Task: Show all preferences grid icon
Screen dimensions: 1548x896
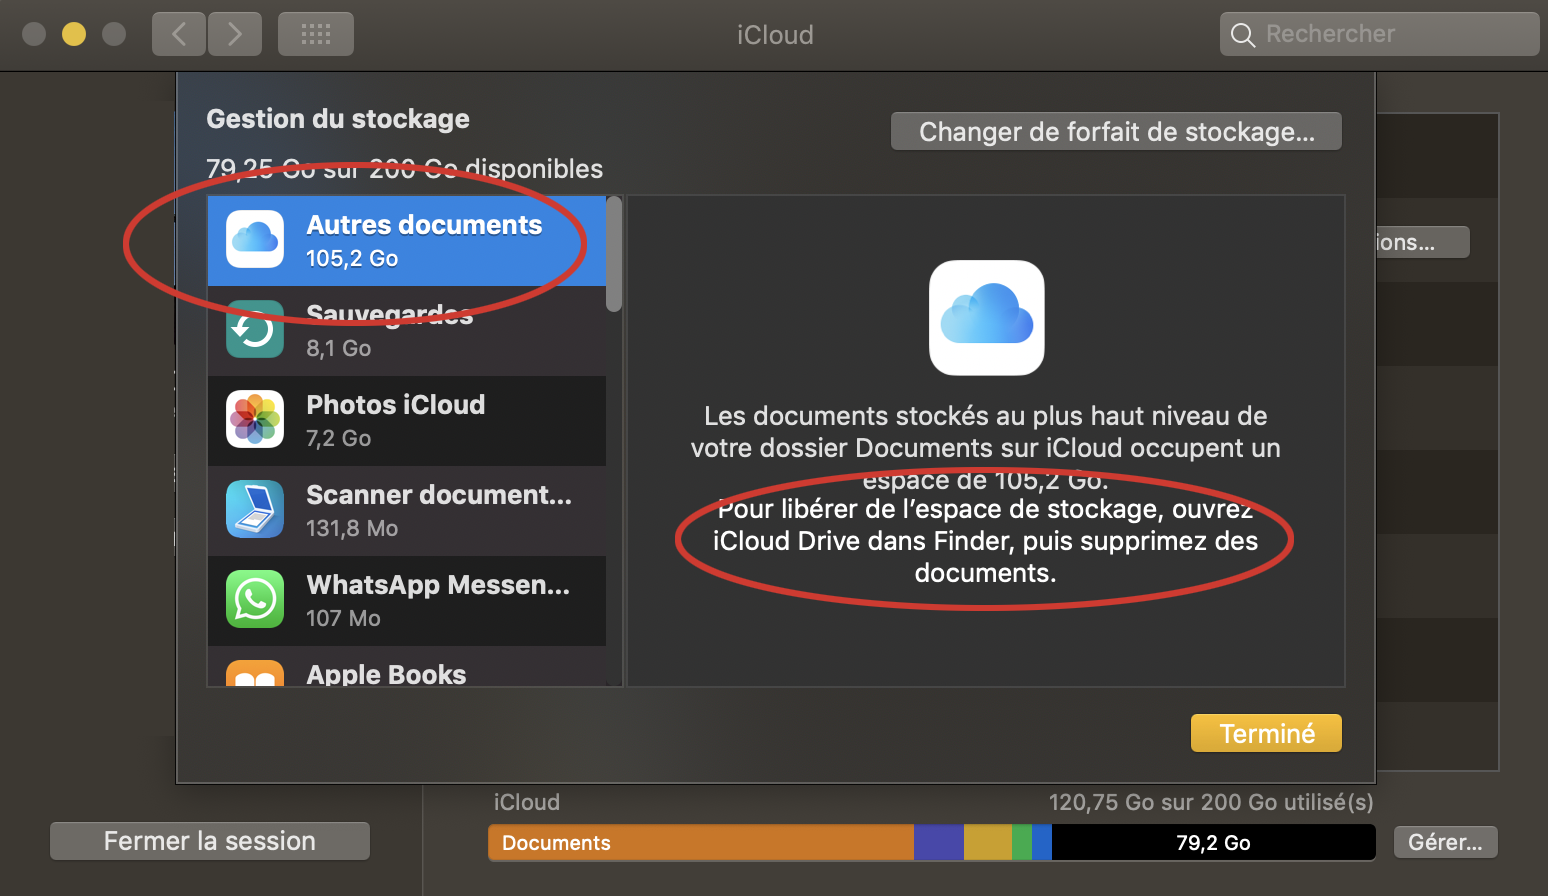Action: pyautogui.click(x=316, y=34)
